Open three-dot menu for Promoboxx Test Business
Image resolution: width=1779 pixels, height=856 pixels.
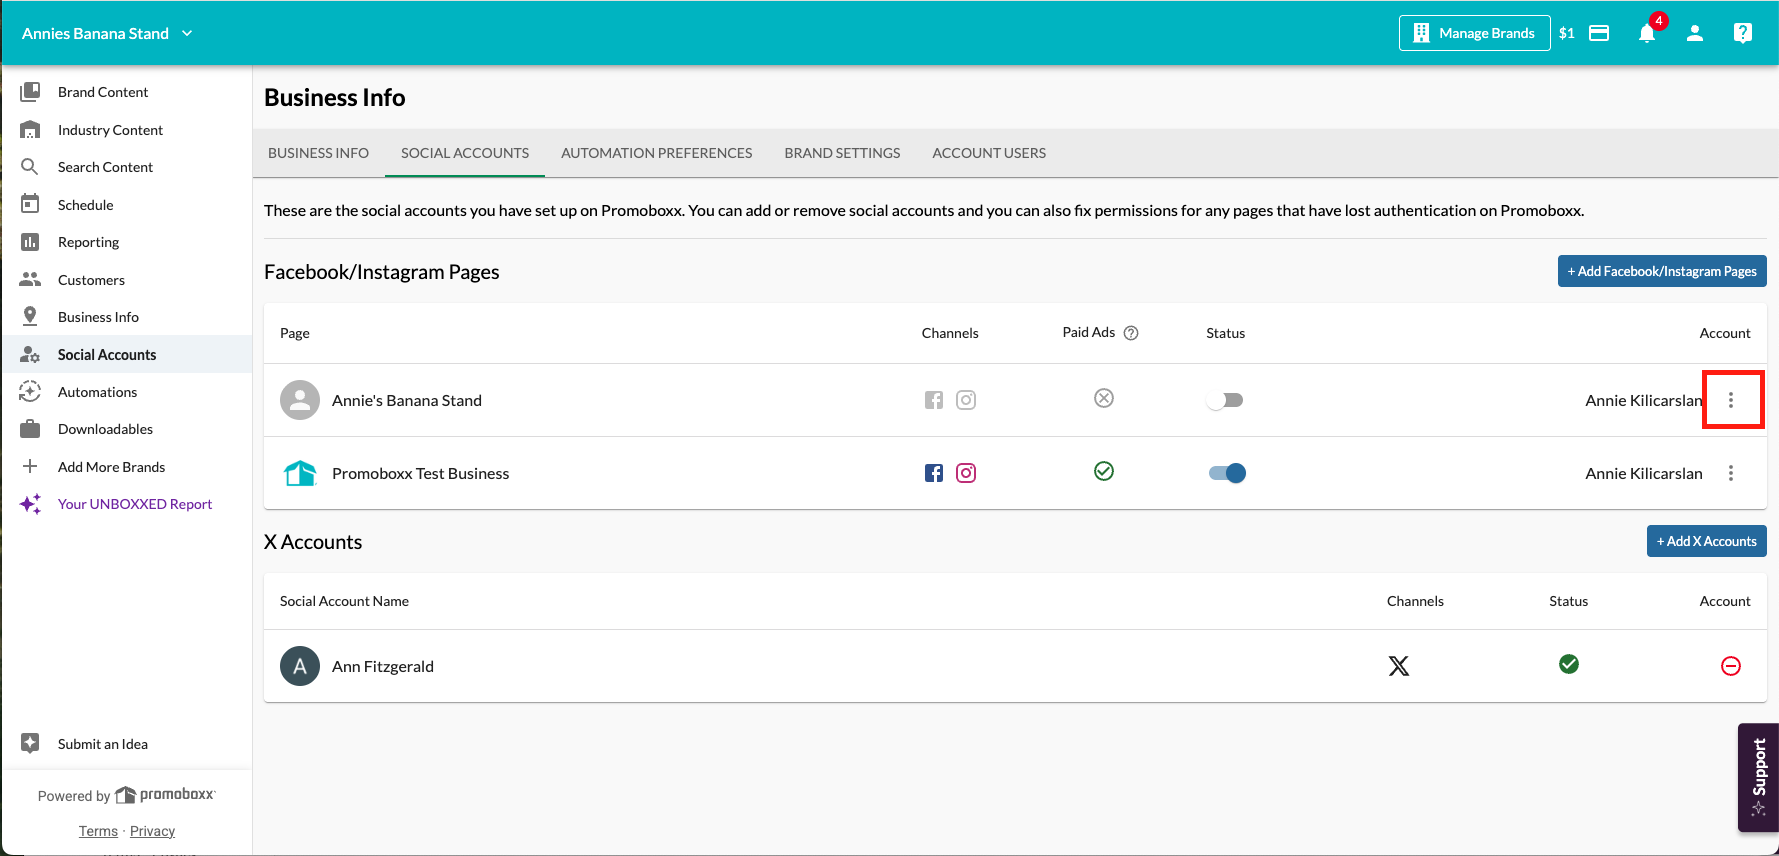click(1731, 473)
